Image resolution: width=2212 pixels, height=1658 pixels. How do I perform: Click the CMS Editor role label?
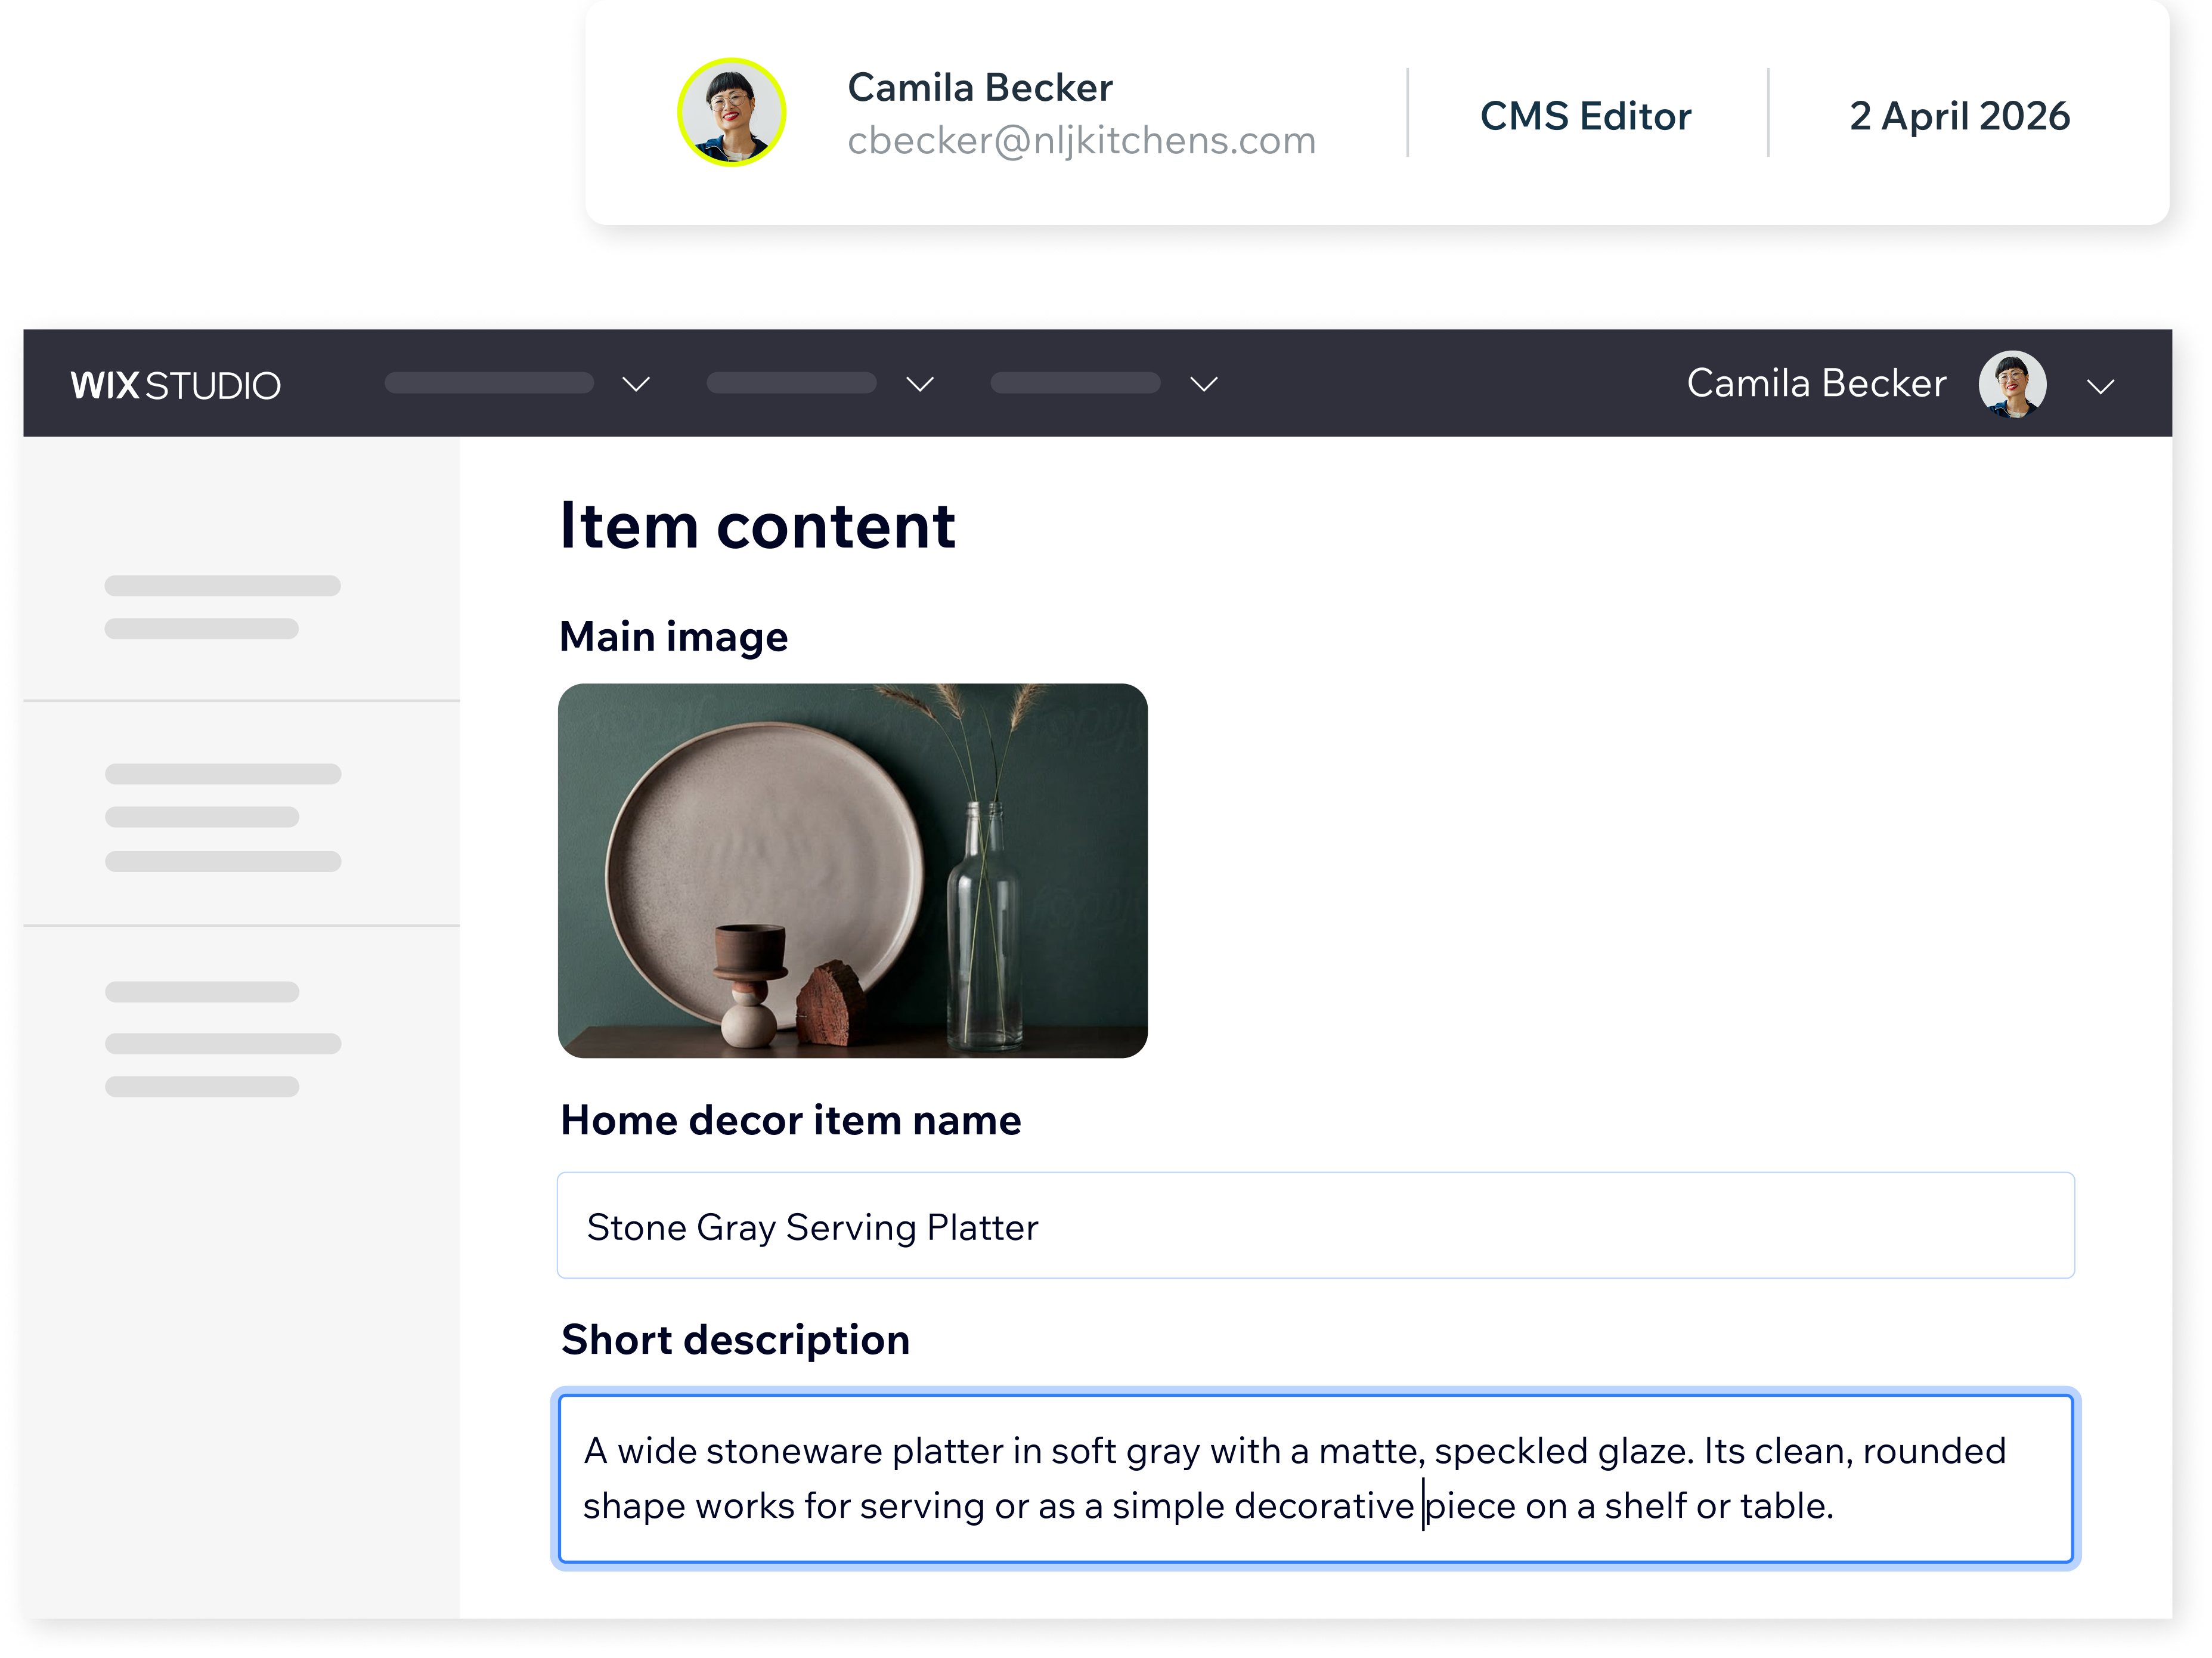1585,116
